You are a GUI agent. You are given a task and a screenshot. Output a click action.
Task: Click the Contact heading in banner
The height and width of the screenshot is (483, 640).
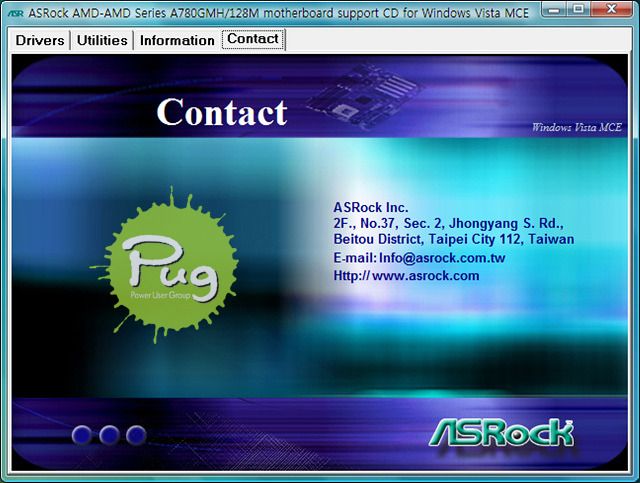tap(222, 112)
